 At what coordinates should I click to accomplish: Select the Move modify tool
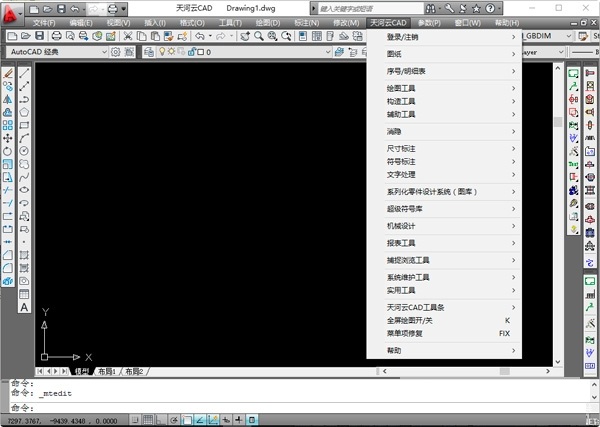click(8, 138)
